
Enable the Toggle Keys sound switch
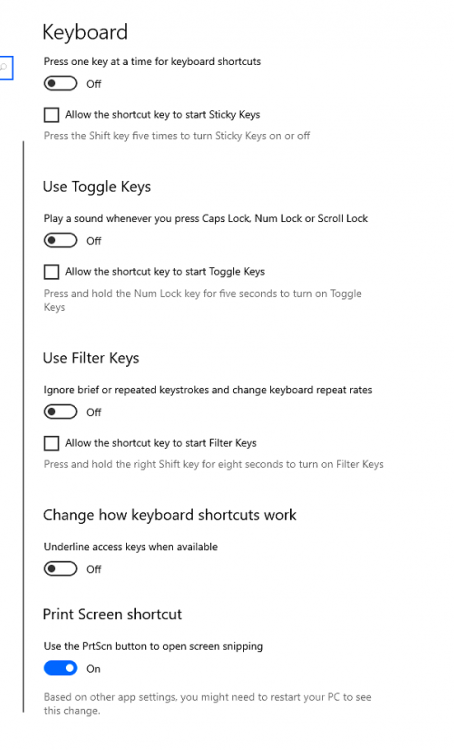60,240
